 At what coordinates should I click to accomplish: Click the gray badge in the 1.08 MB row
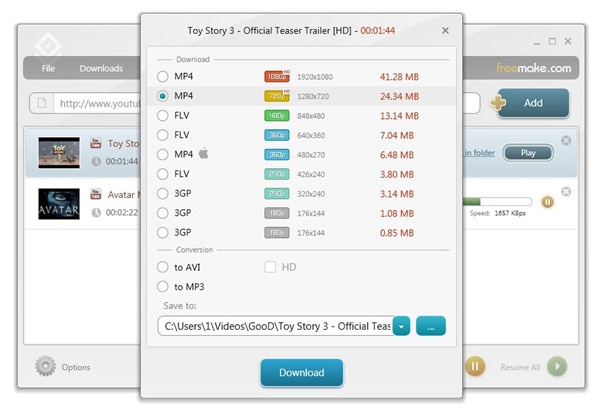277,213
